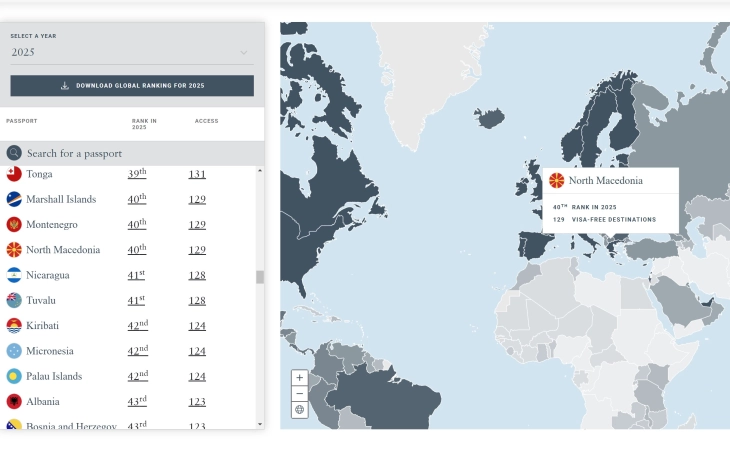730x457 pixels.
Task: Click the search magnifier icon
Action: [x=14, y=153]
